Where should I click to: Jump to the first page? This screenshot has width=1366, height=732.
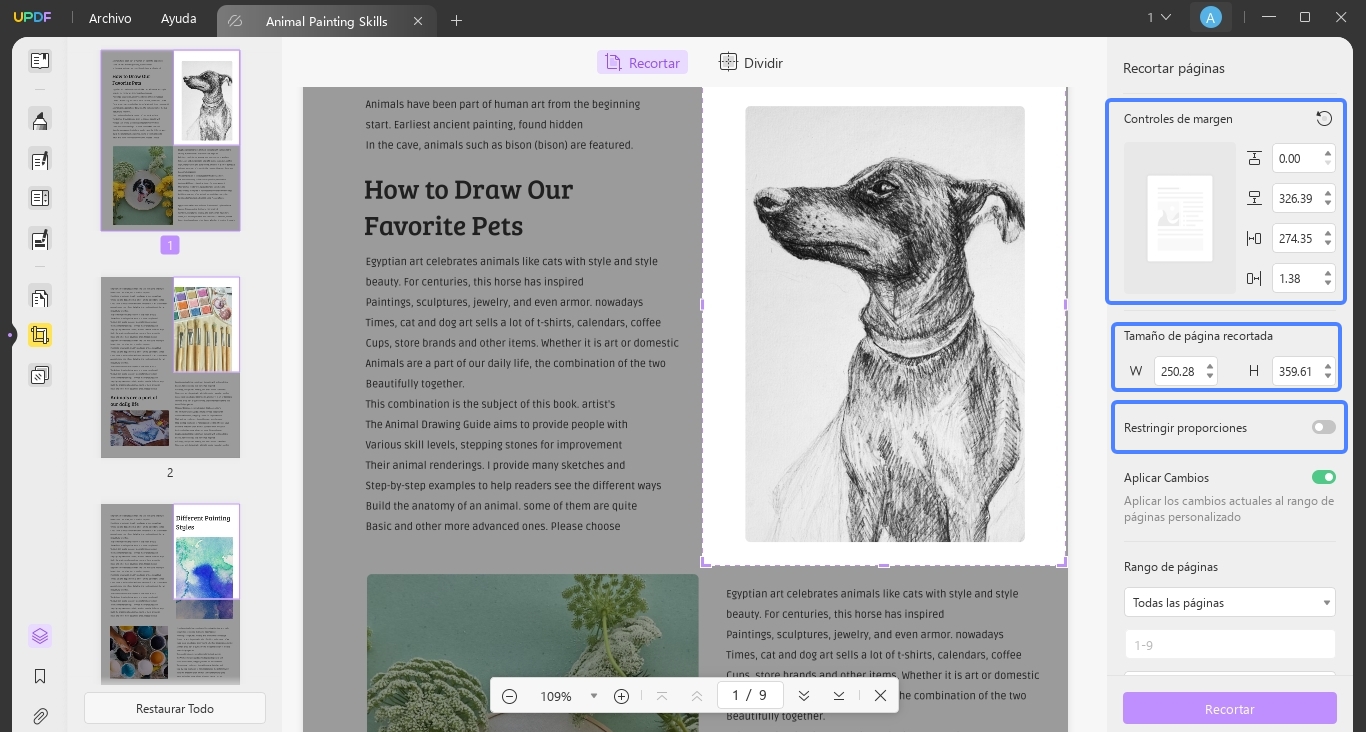(x=661, y=696)
